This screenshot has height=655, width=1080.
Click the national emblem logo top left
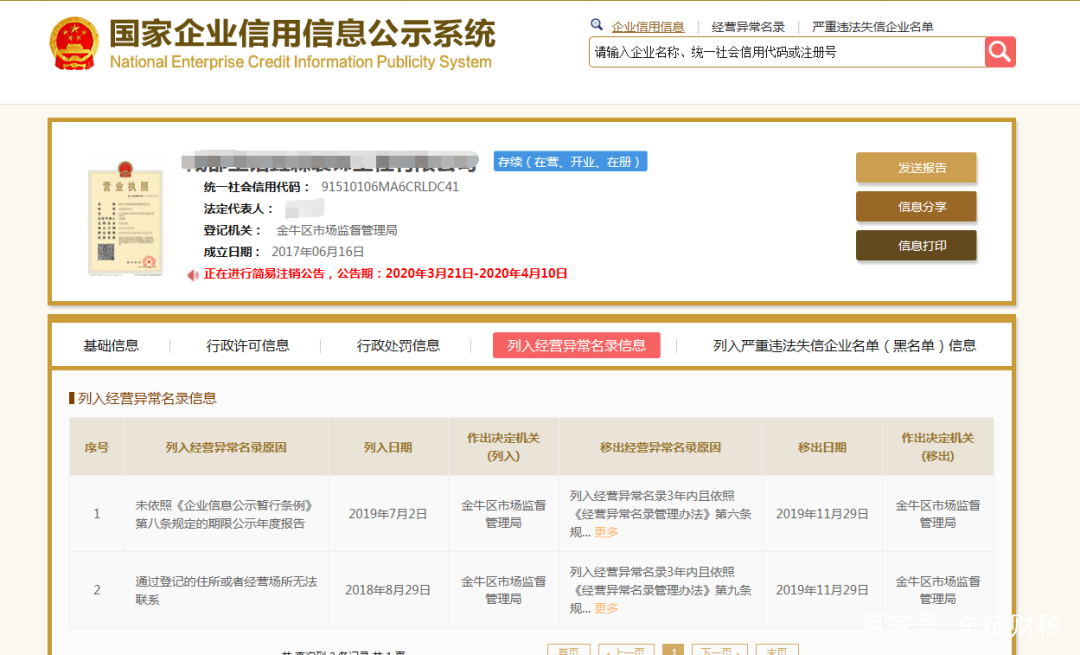tap(72, 43)
